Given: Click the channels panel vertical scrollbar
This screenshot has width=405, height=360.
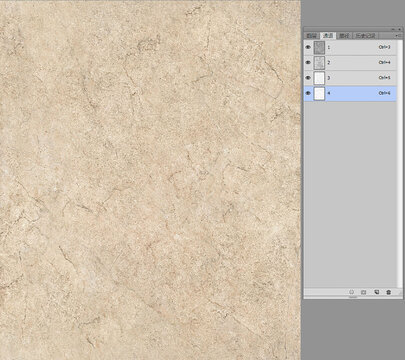Looking at the screenshot, I should pyautogui.click(x=400, y=163).
